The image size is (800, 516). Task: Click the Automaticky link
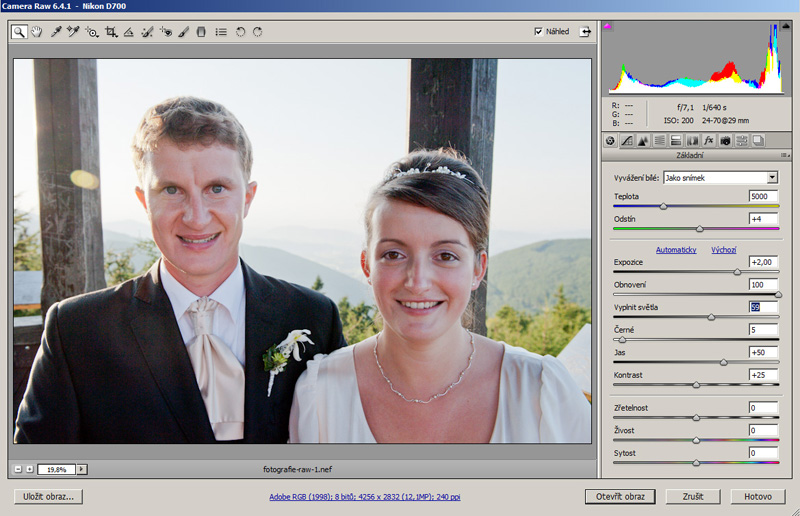tap(676, 249)
